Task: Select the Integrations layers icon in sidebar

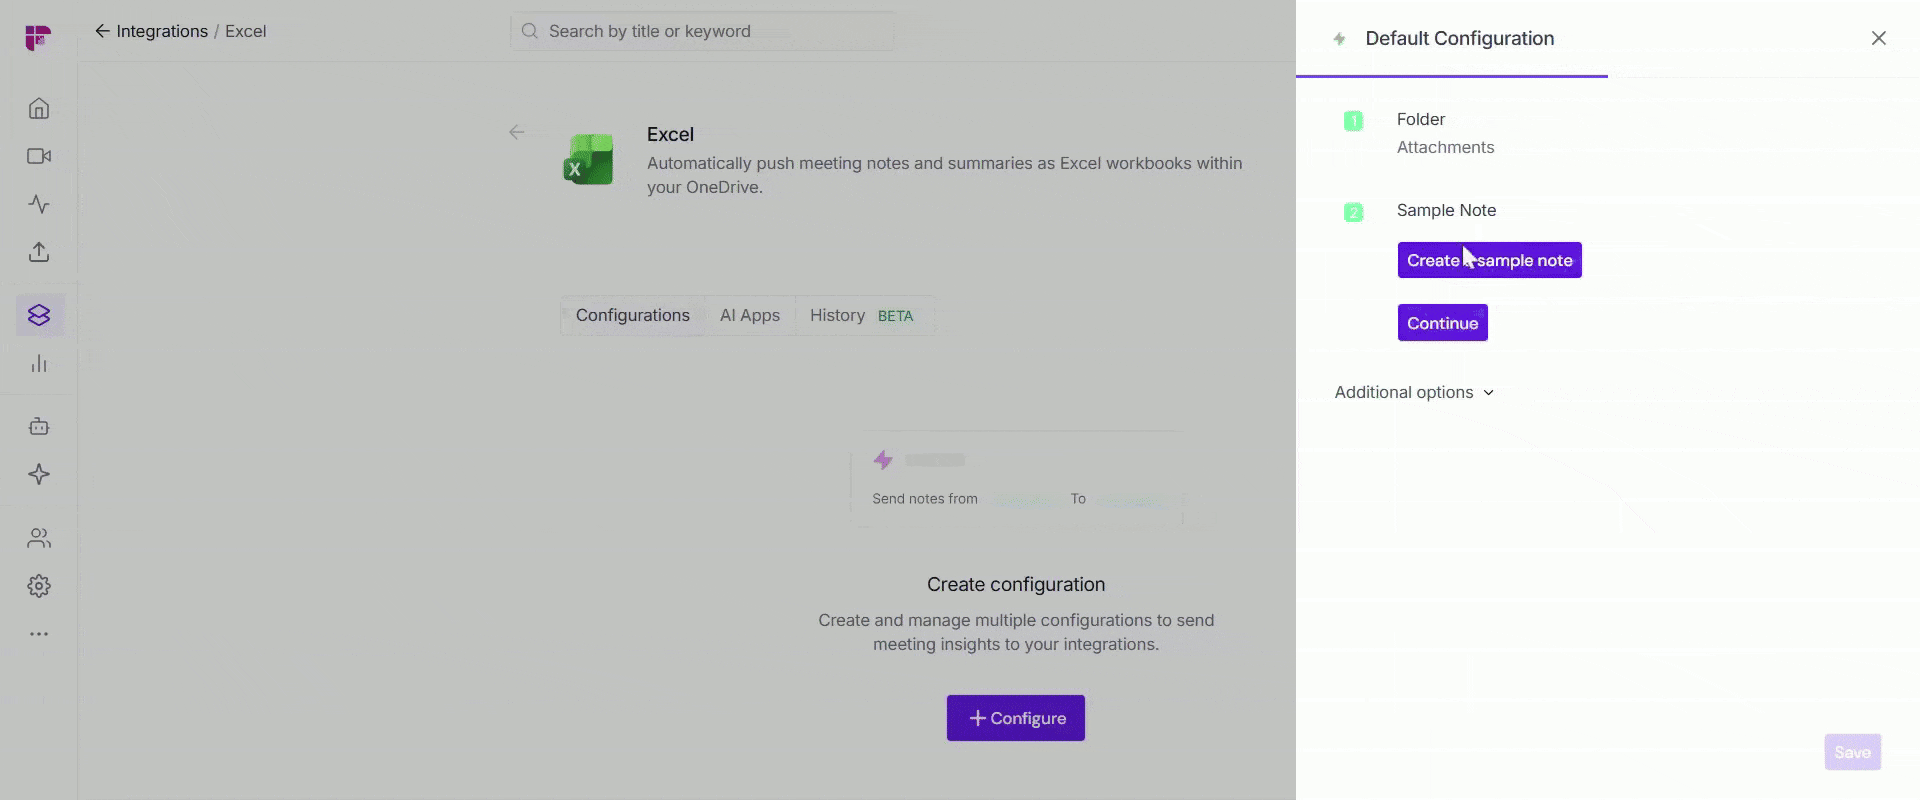Action: 39,315
